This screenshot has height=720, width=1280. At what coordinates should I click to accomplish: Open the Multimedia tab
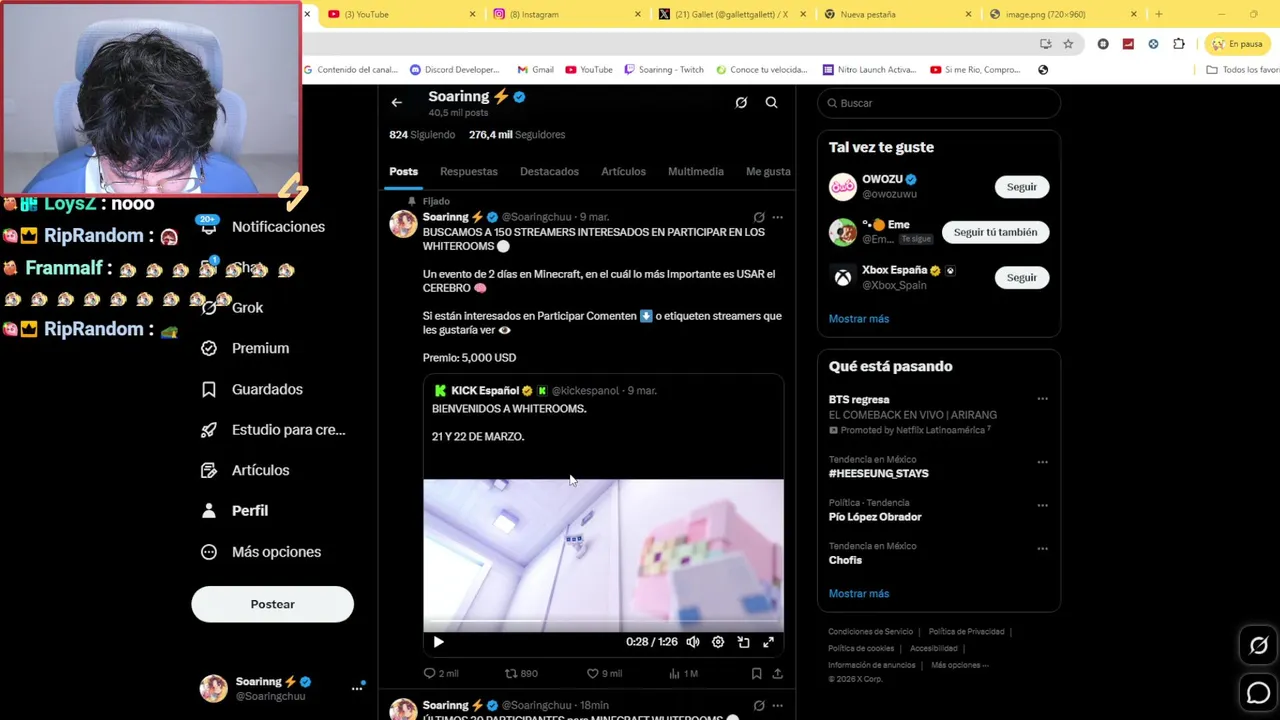click(696, 172)
